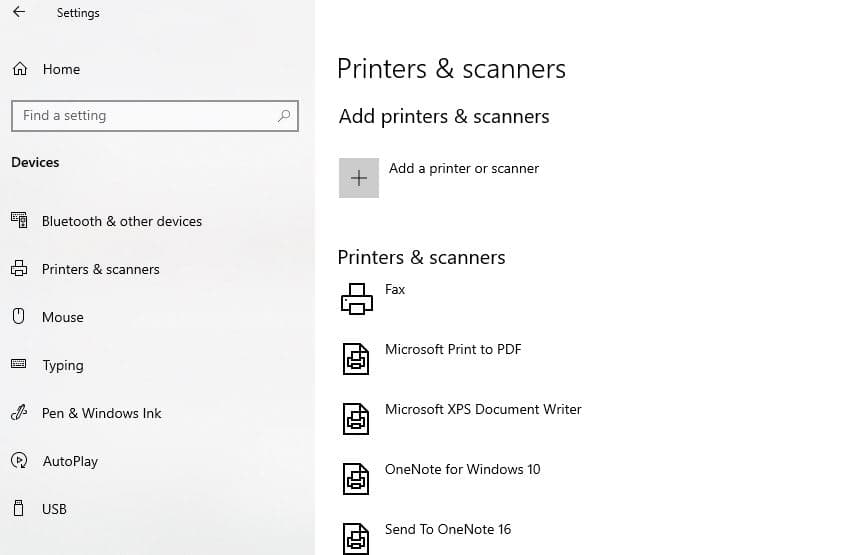Click the AutoPlay icon

[x=19, y=460]
